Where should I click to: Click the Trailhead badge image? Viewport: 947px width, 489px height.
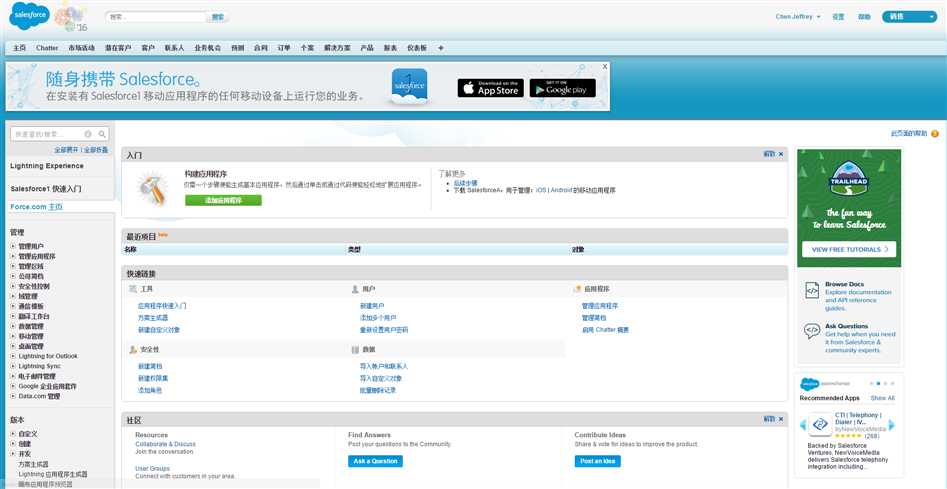click(849, 179)
